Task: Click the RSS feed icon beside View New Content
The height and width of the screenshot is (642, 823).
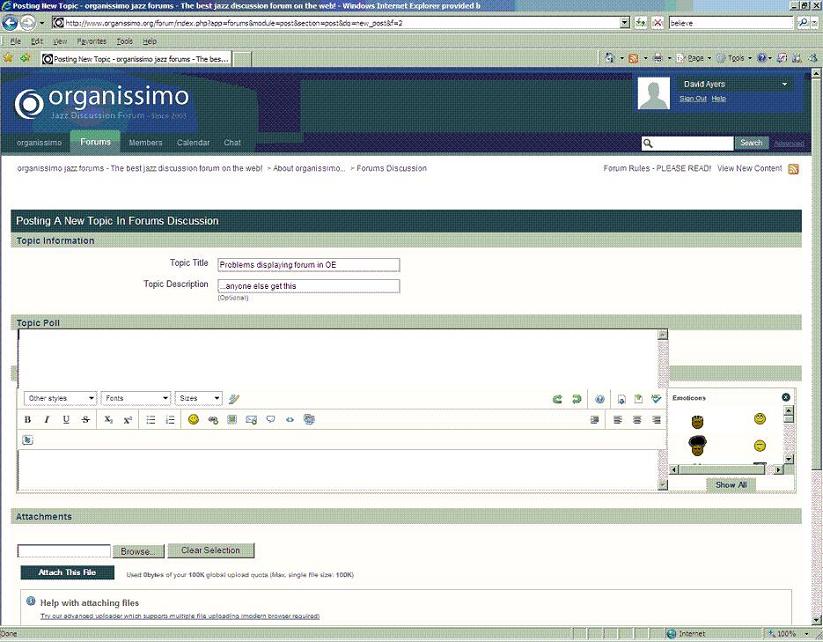Action: (793, 169)
